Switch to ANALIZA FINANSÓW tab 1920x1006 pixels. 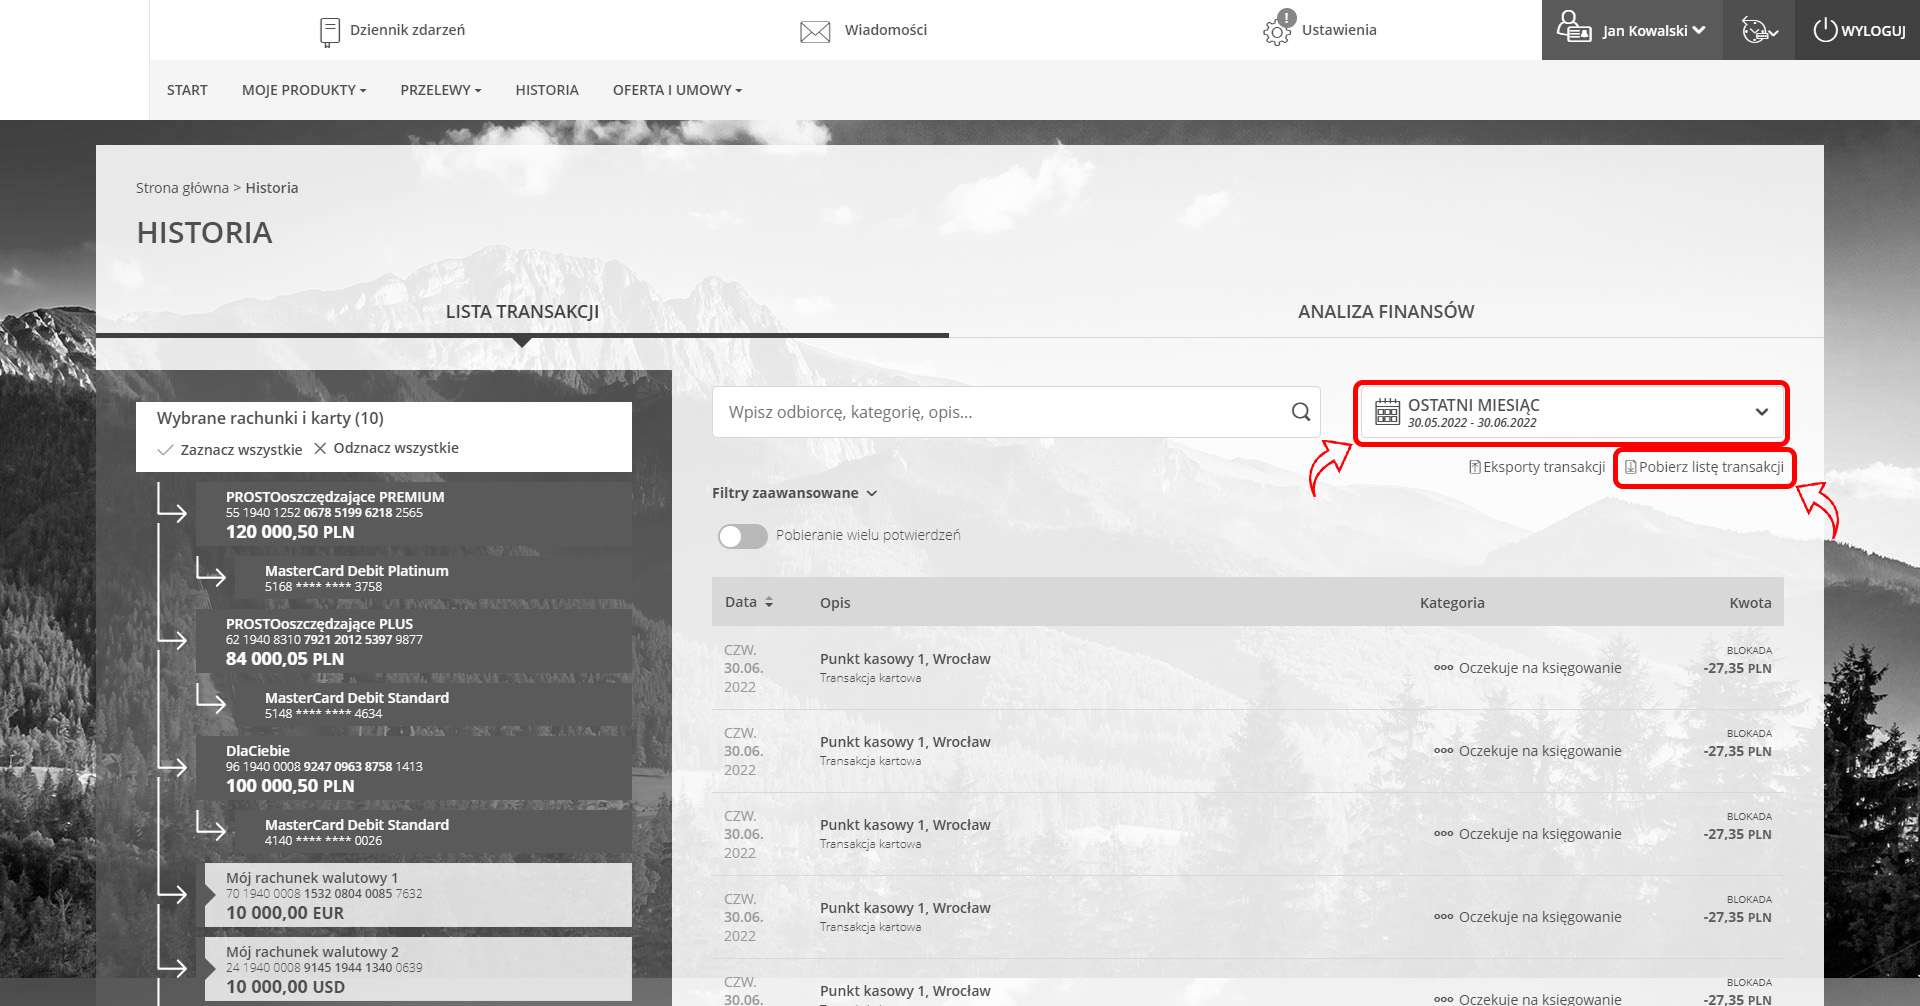point(1385,312)
